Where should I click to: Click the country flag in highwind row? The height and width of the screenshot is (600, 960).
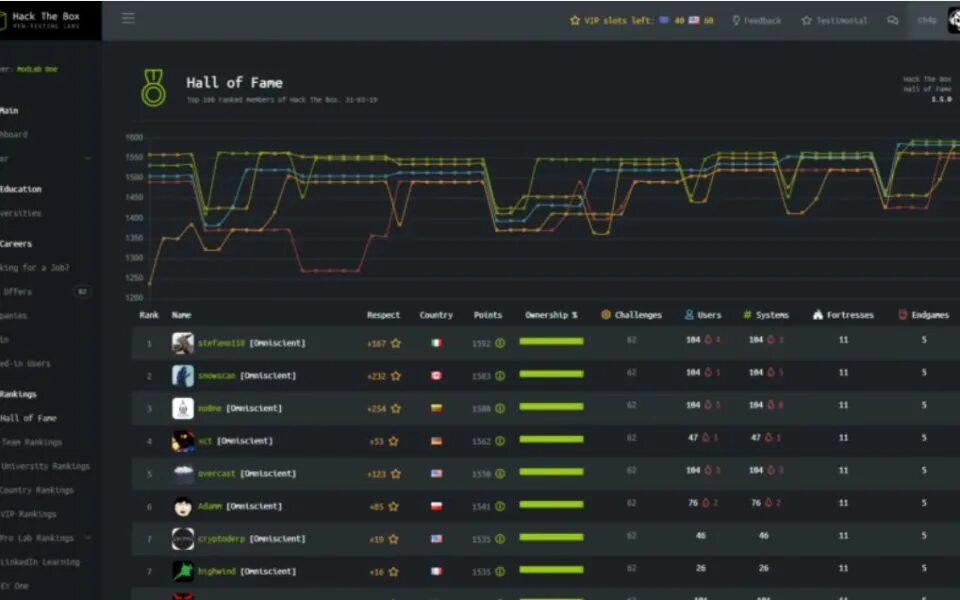pyautogui.click(x=437, y=571)
